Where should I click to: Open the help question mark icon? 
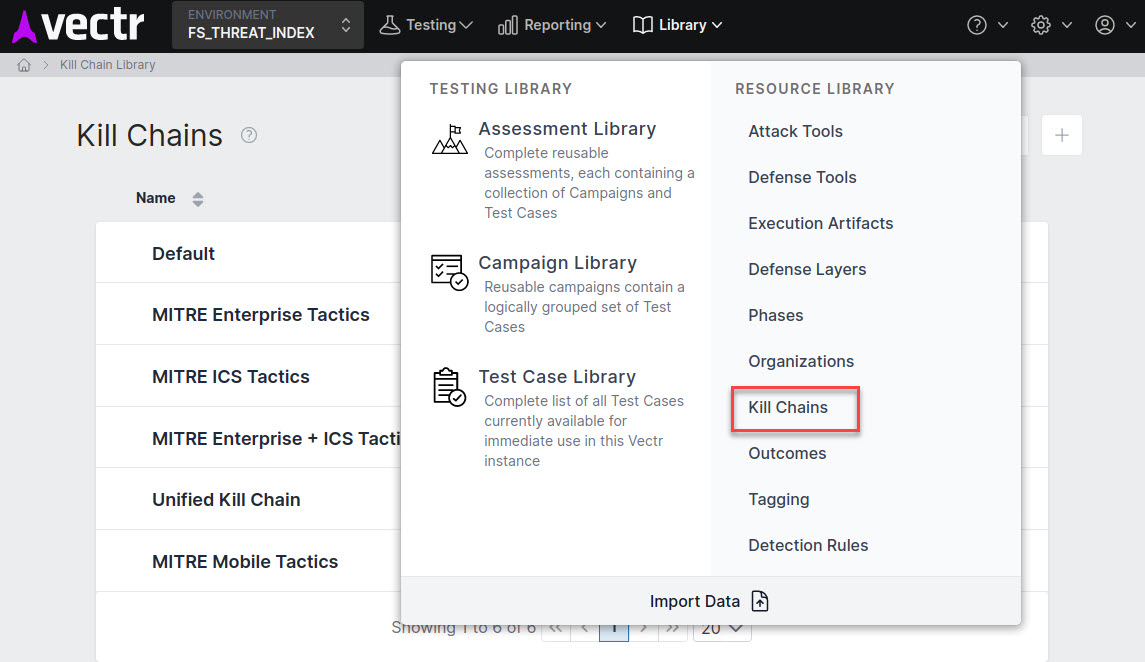977,25
